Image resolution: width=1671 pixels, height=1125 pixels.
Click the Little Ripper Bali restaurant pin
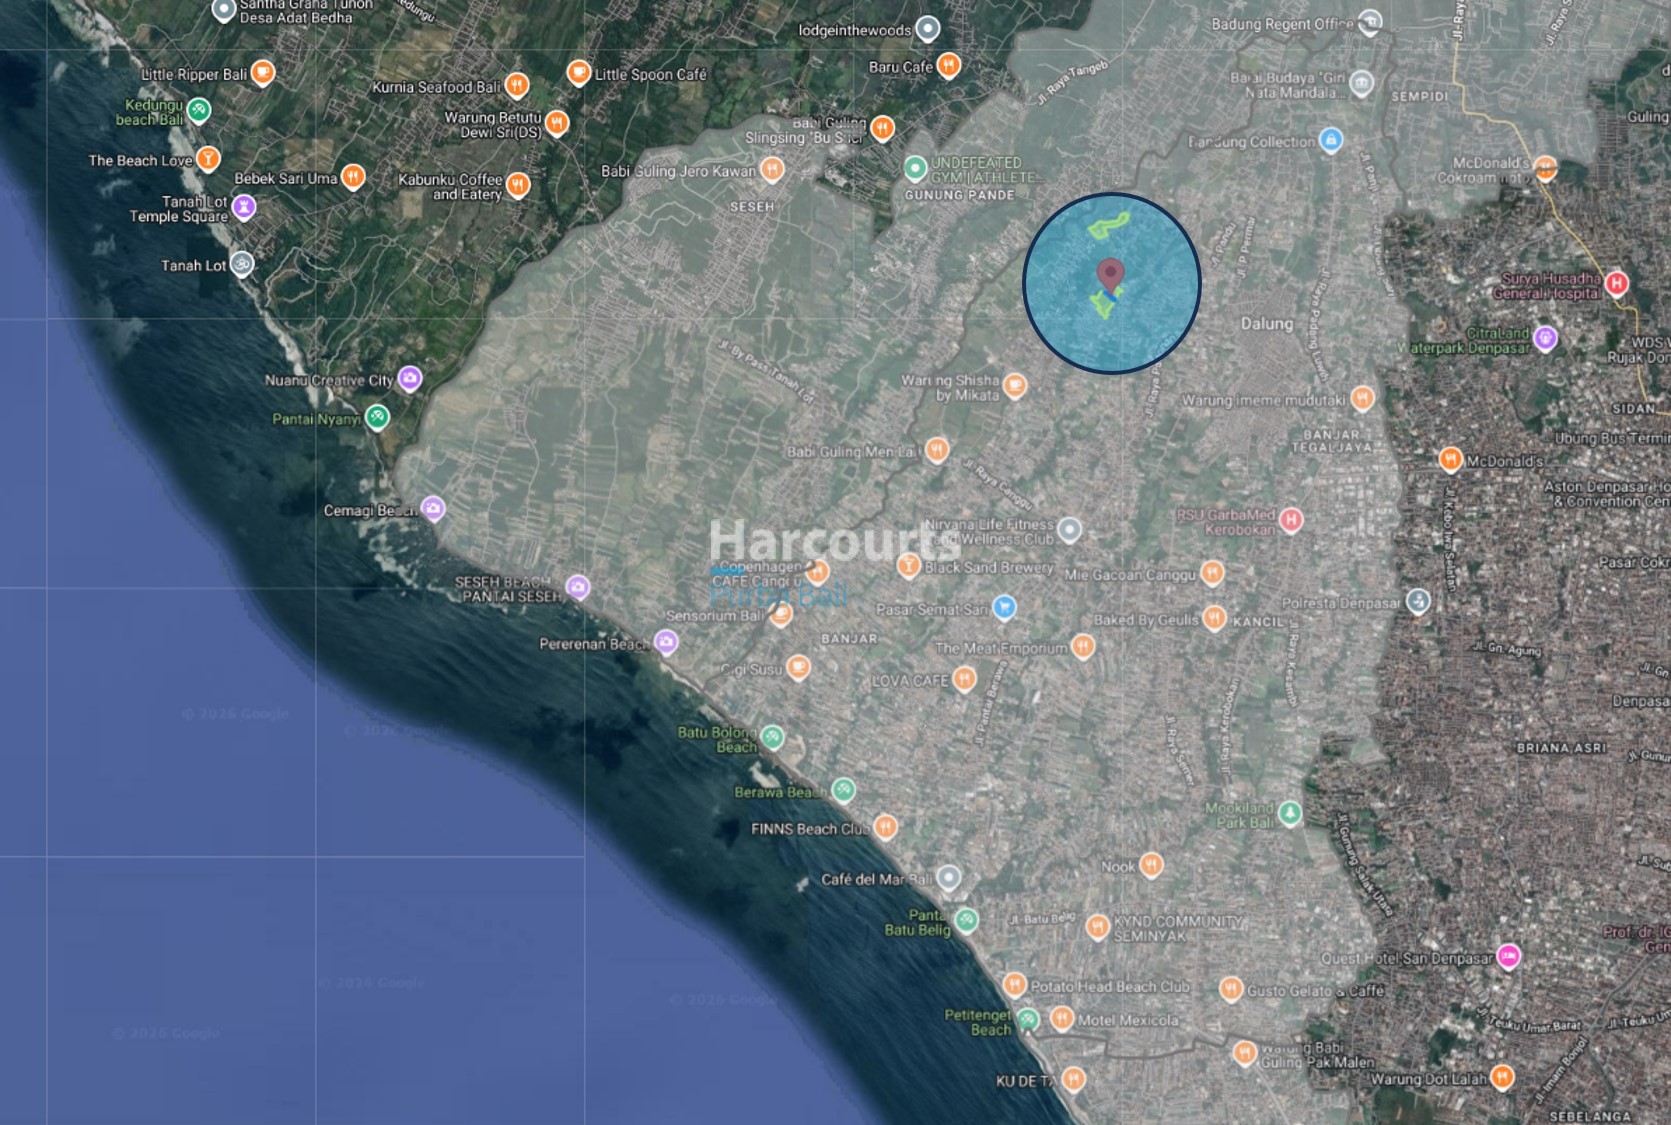point(262,72)
